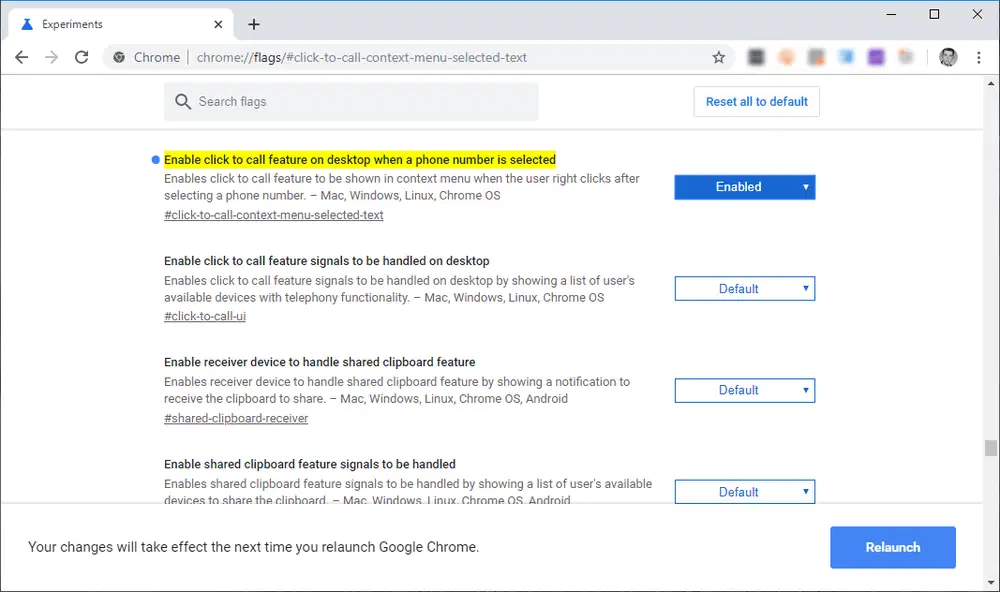
Task: Open the Default dropdown for receiver device flag
Action: pyautogui.click(x=744, y=390)
